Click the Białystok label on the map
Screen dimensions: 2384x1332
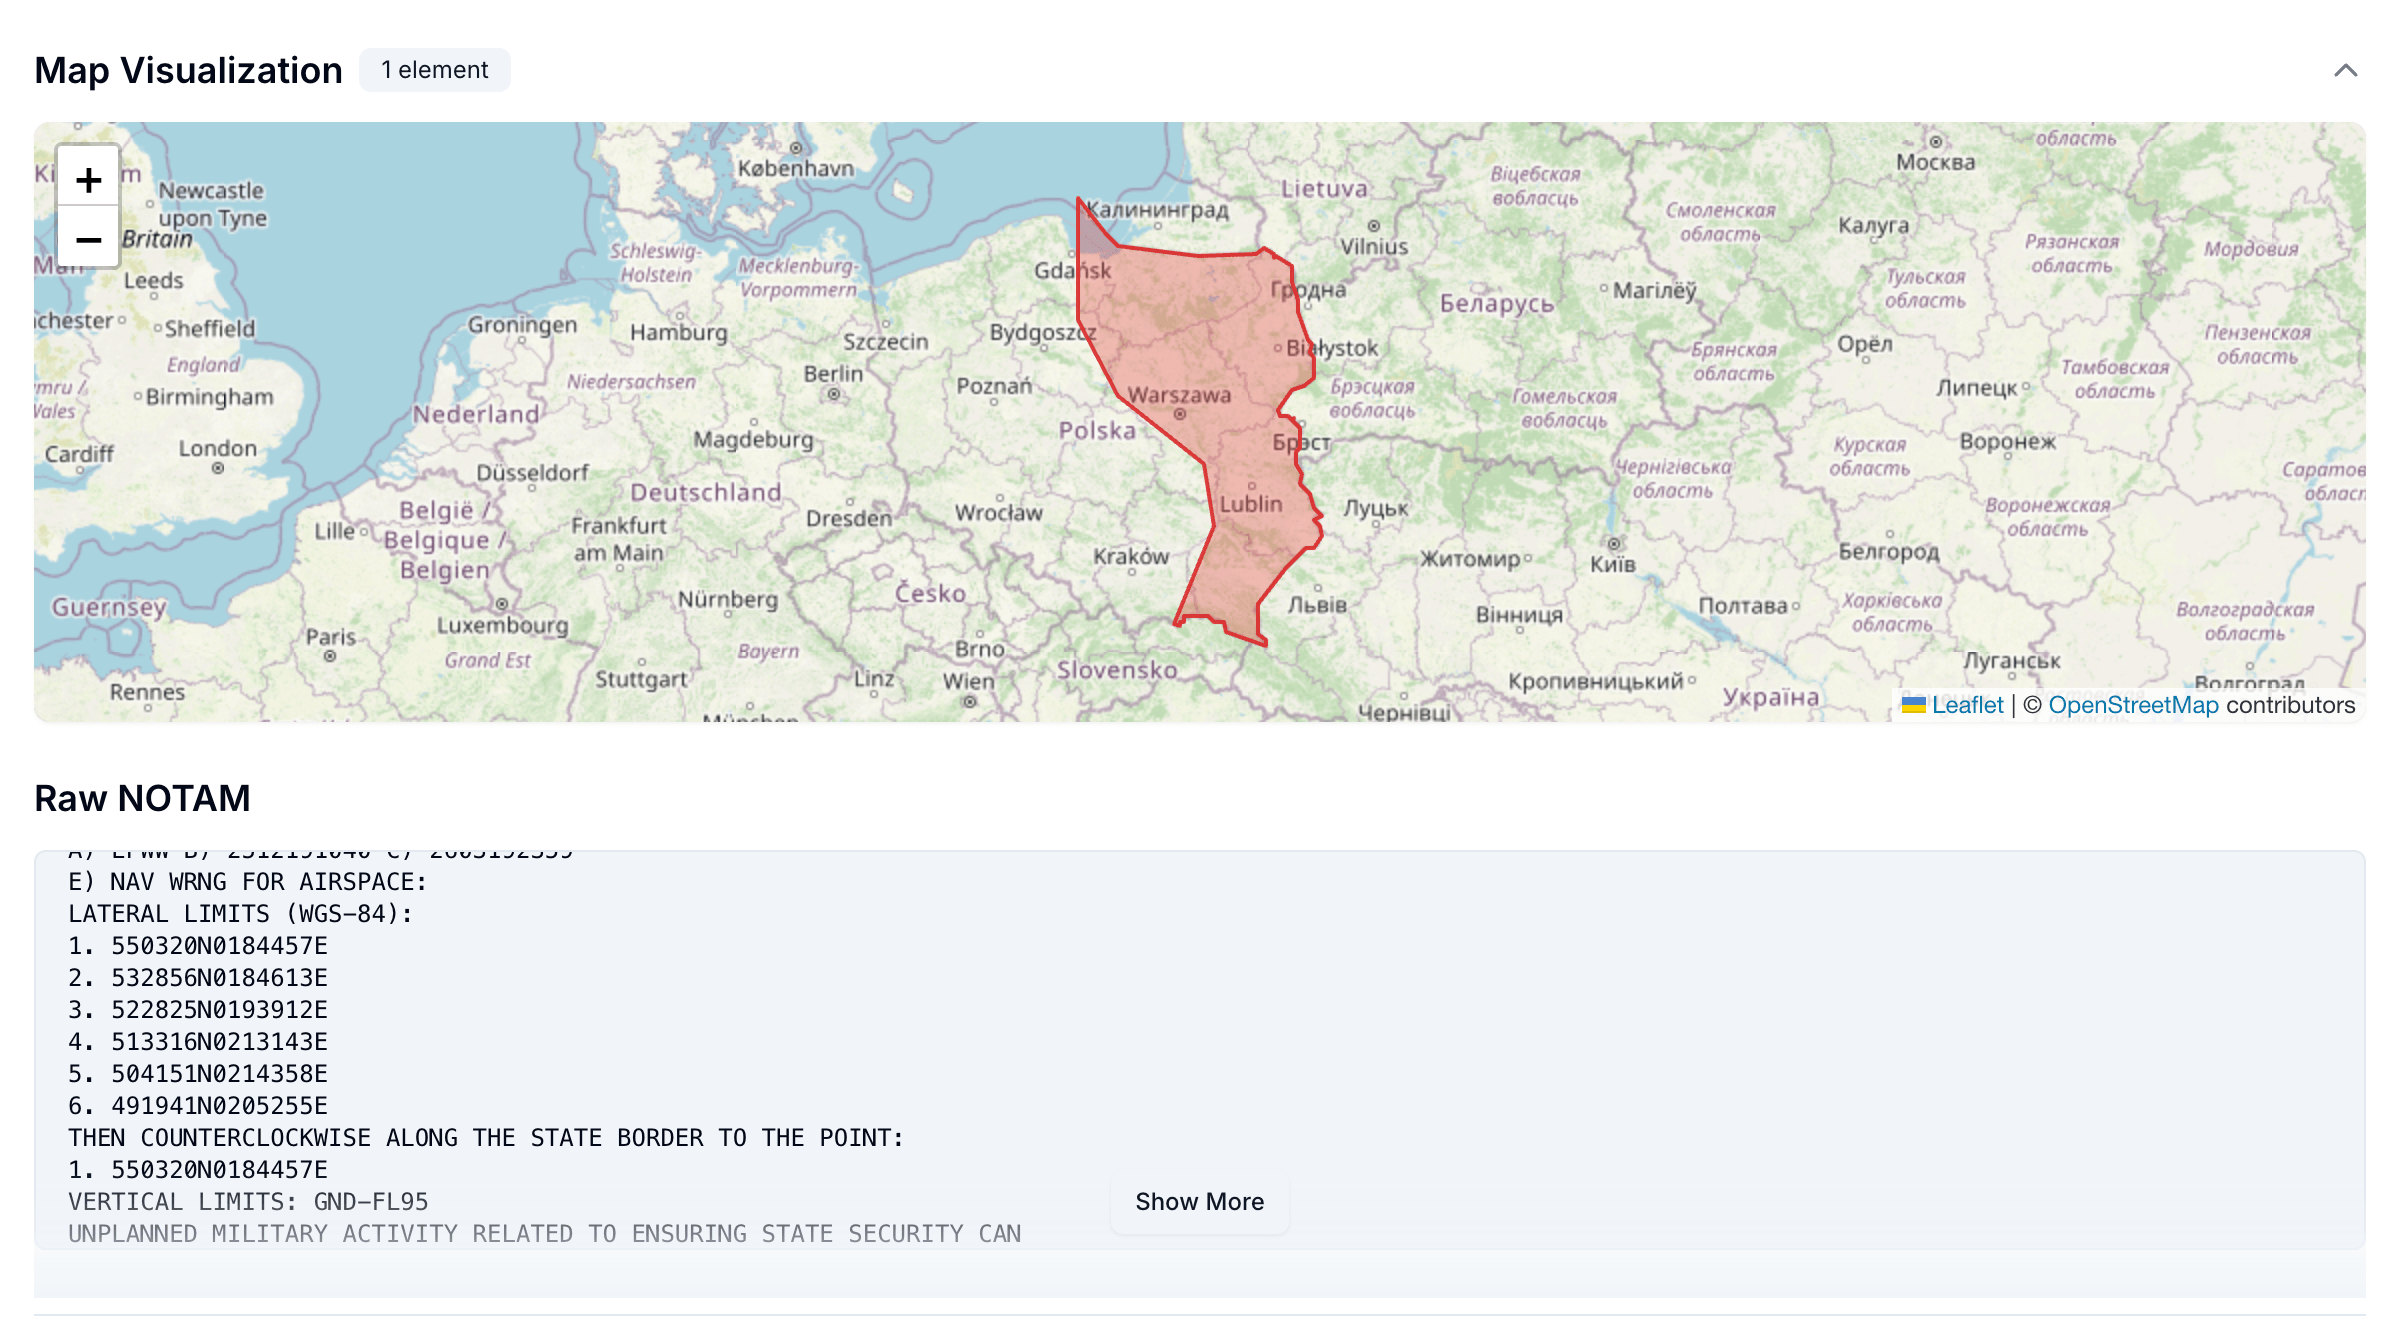click(x=1332, y=348)
